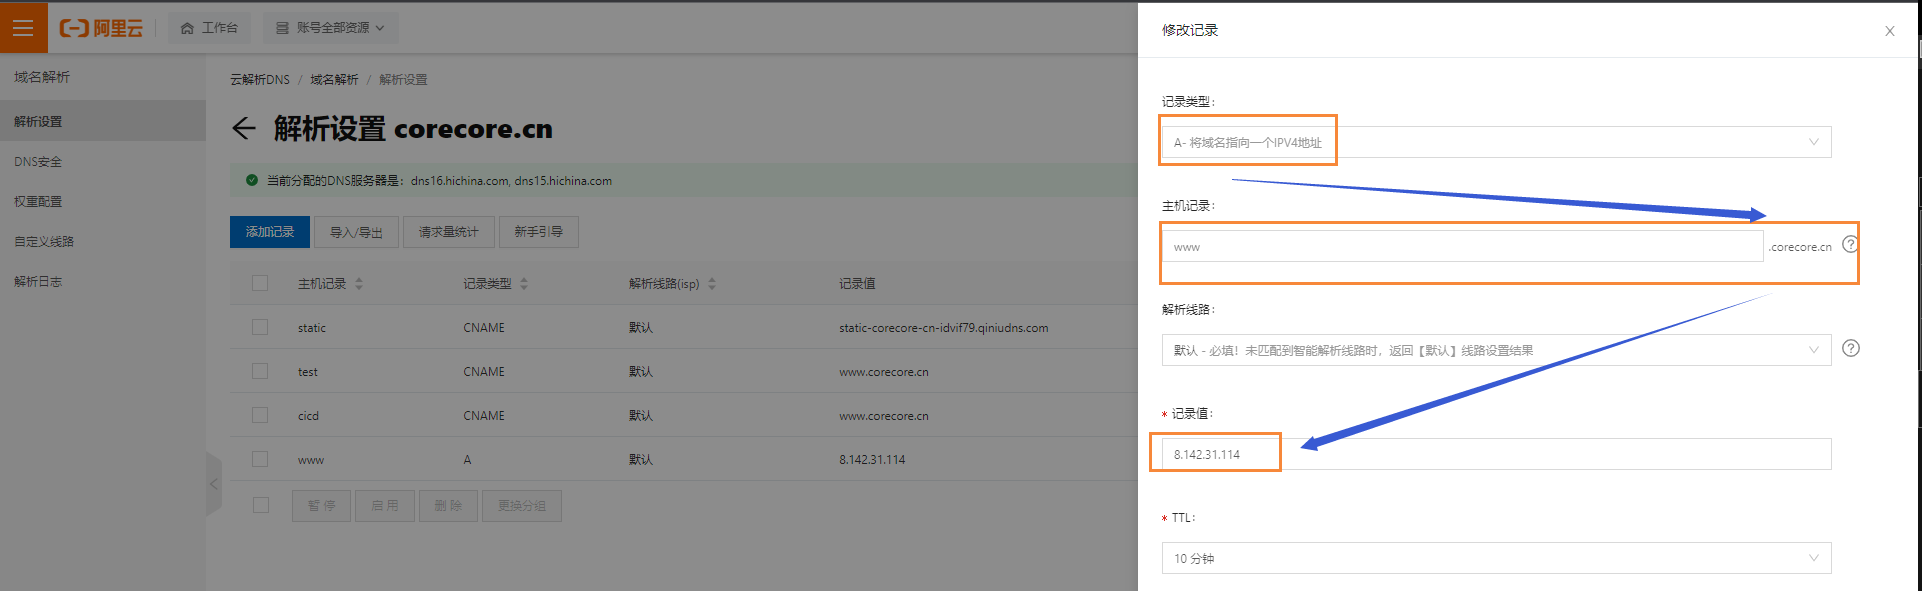Open 请求量统计
The height and width of the screenshot is (591, 1922).
coord(448,232)
